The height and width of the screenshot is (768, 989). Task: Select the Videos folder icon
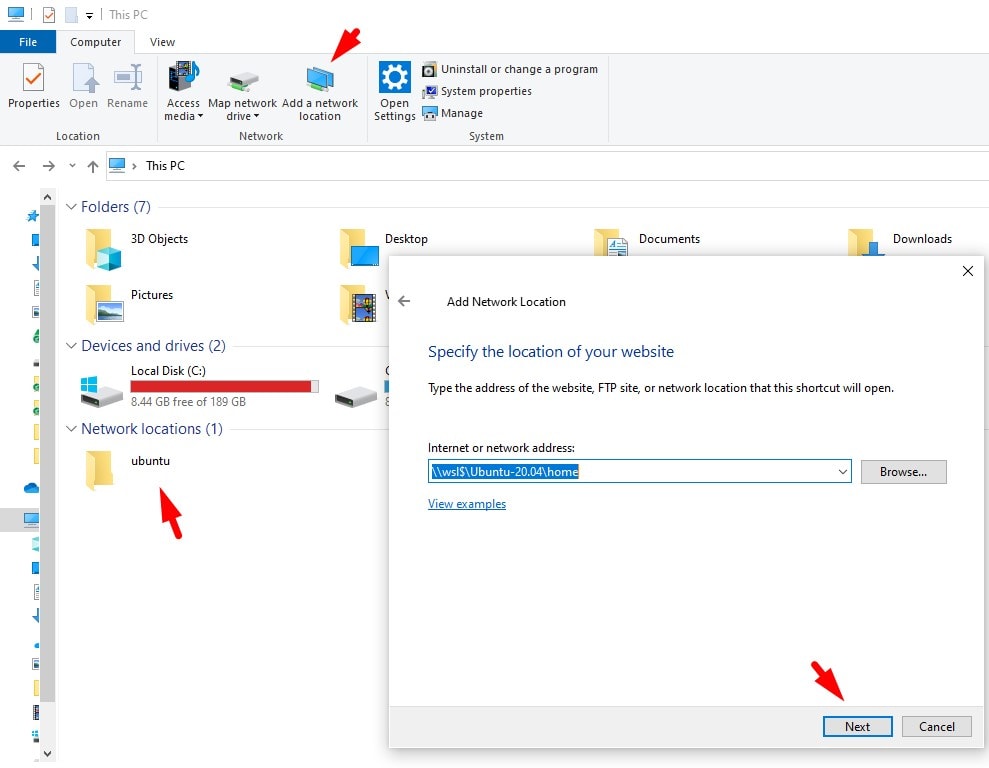[x=360, y=304]
